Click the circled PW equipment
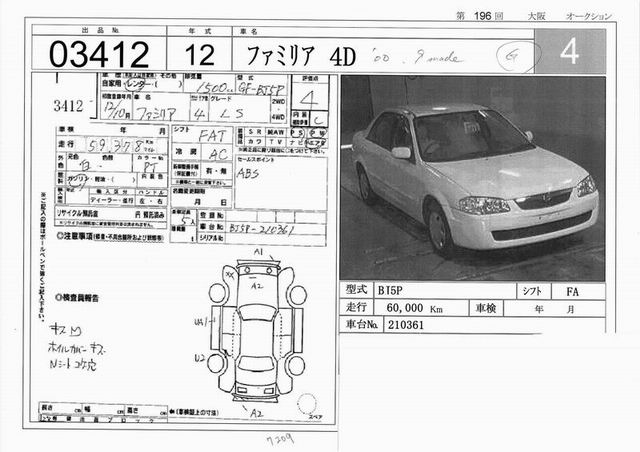 (318, 132)
